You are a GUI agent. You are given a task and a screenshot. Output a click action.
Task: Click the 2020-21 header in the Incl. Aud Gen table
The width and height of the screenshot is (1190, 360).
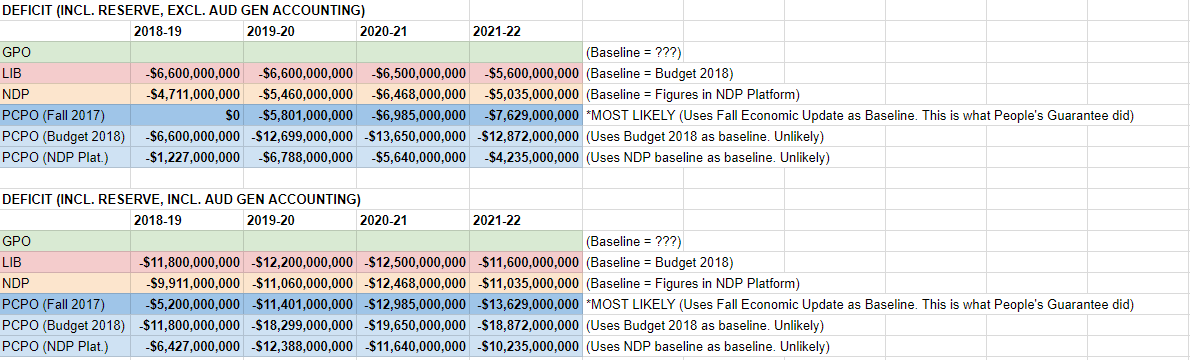click(x=413, y=221)
